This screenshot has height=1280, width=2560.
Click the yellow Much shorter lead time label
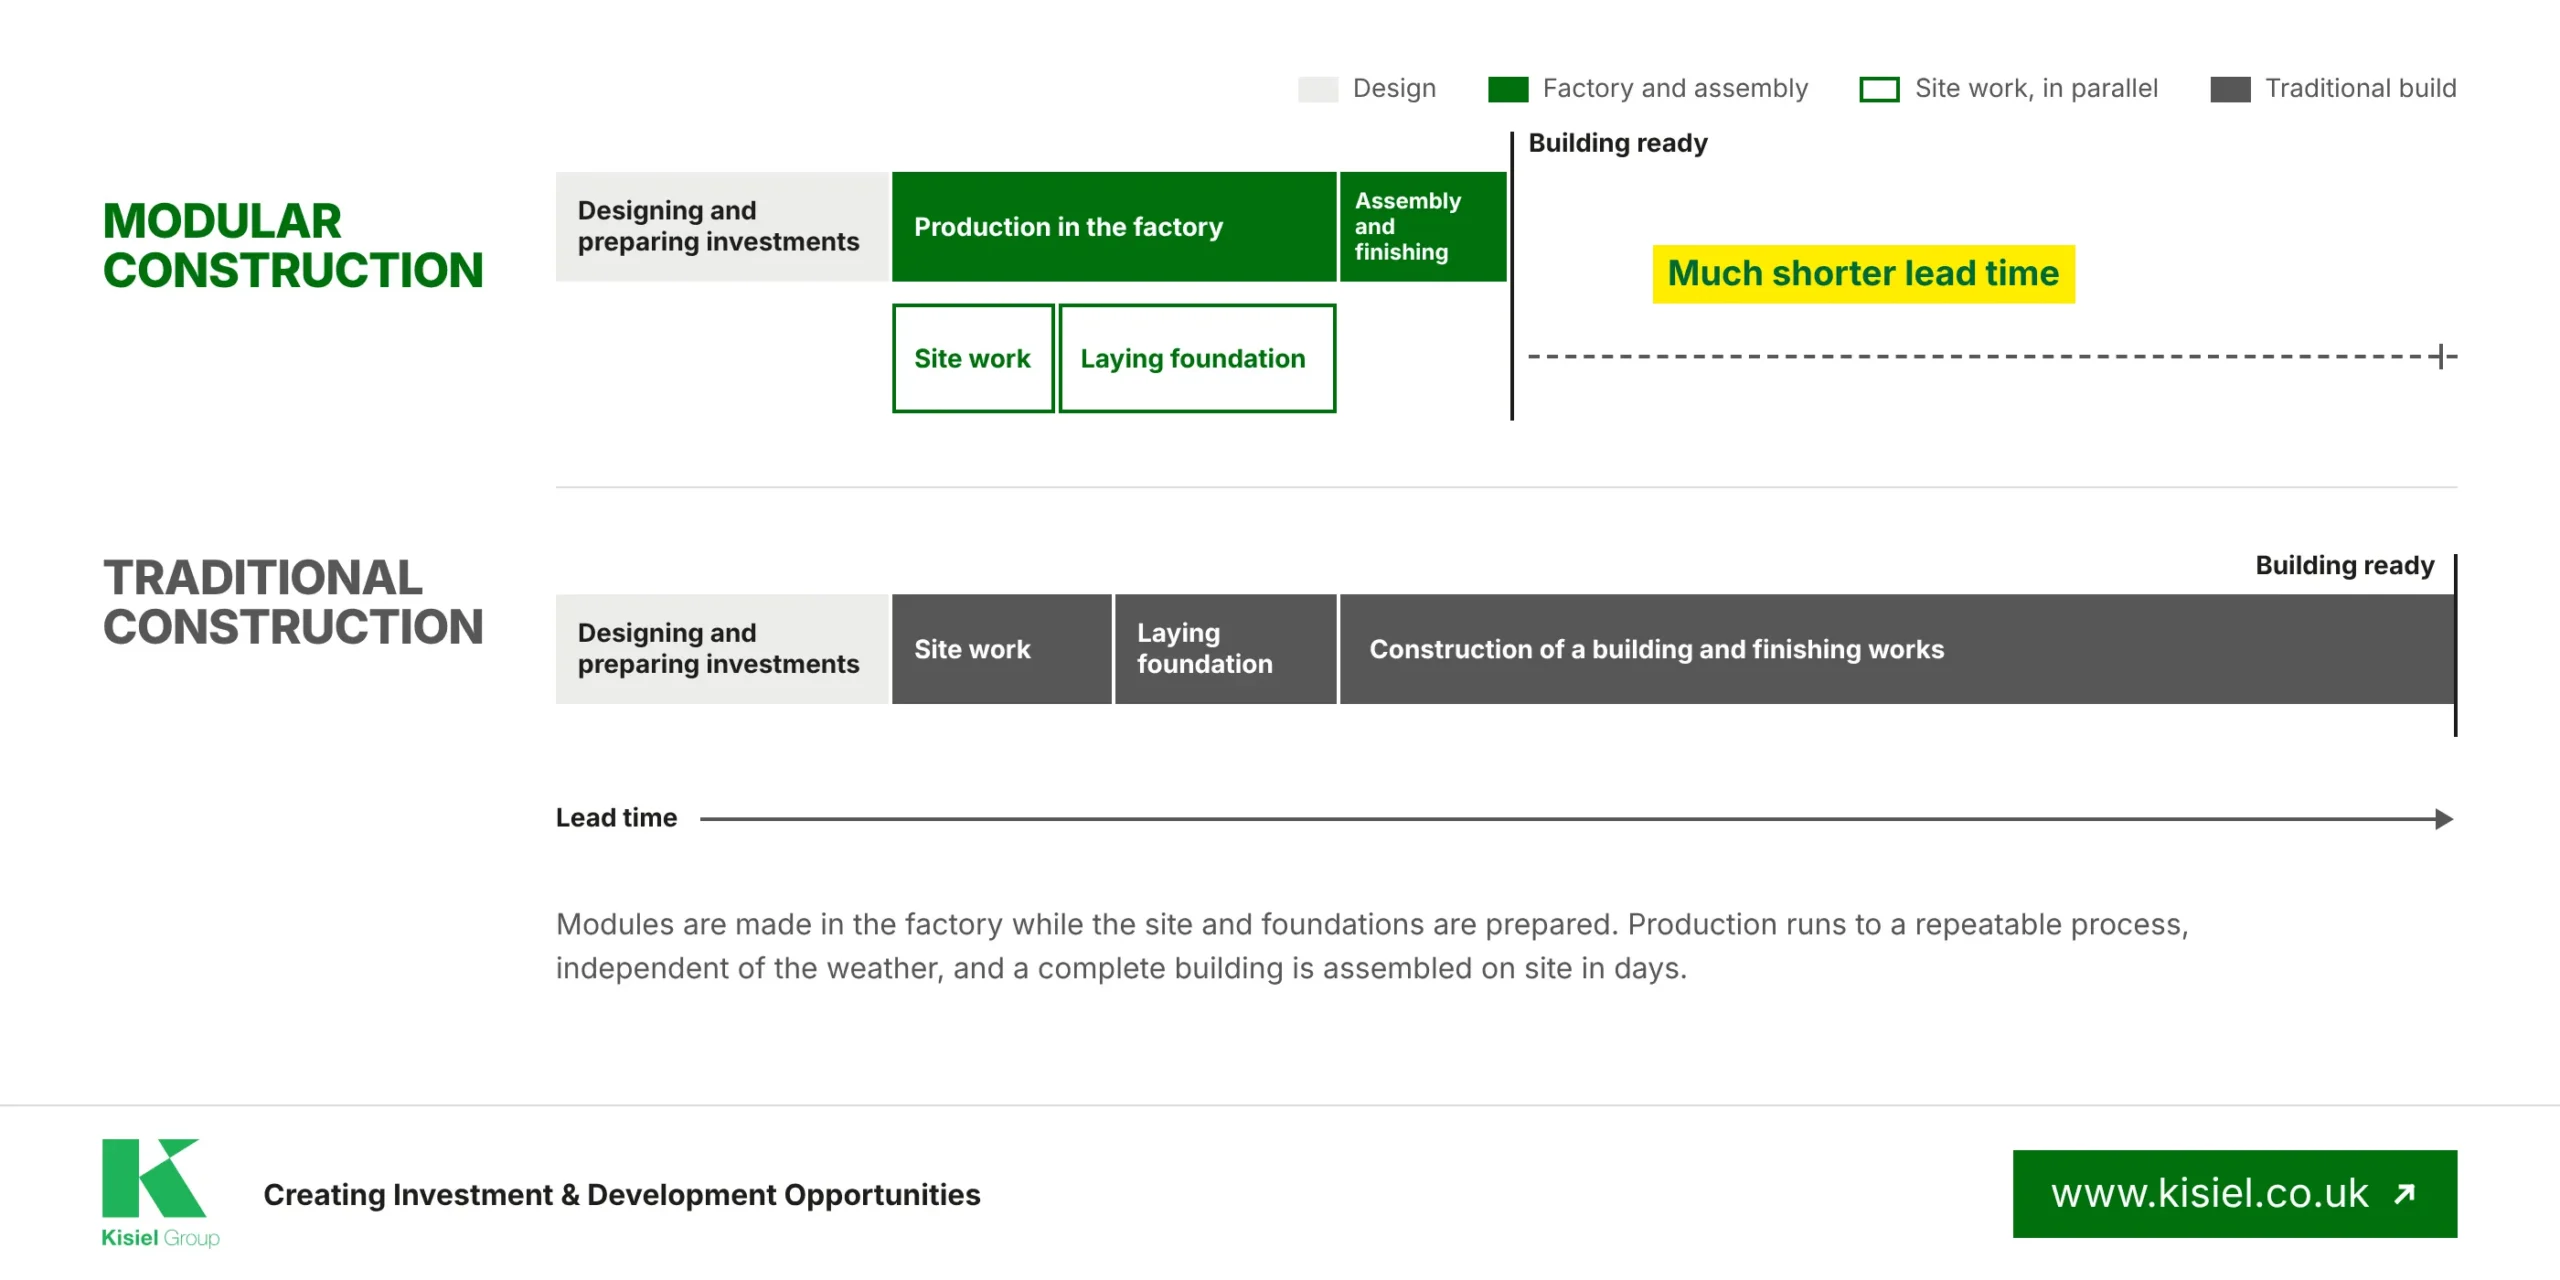pos(1863,274)
